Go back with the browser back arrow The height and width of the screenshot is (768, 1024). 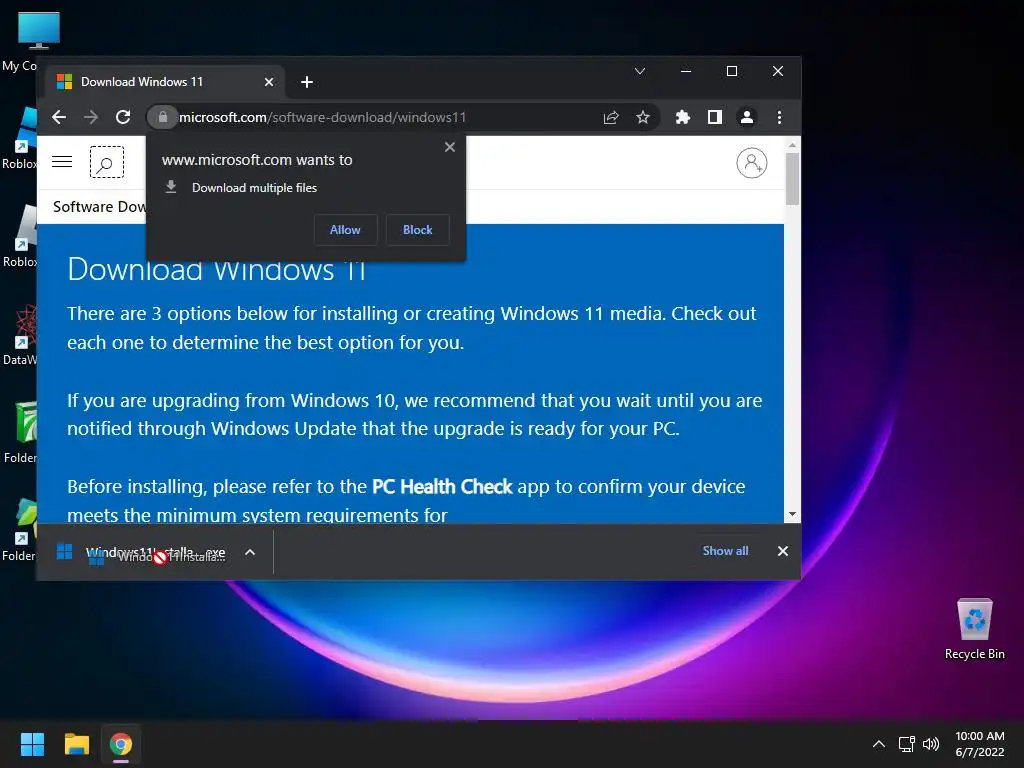tap(59, 117)
